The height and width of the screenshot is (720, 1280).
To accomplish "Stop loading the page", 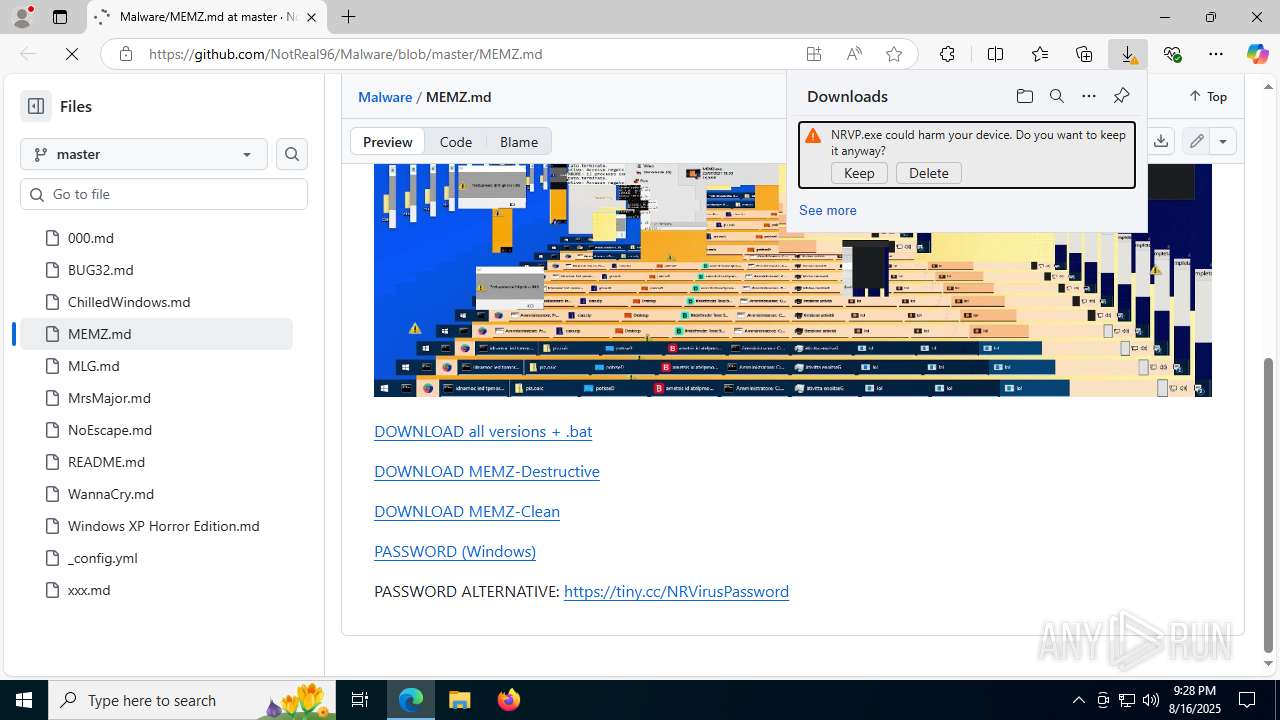I will pyautogui.click(x=72, y=54).
